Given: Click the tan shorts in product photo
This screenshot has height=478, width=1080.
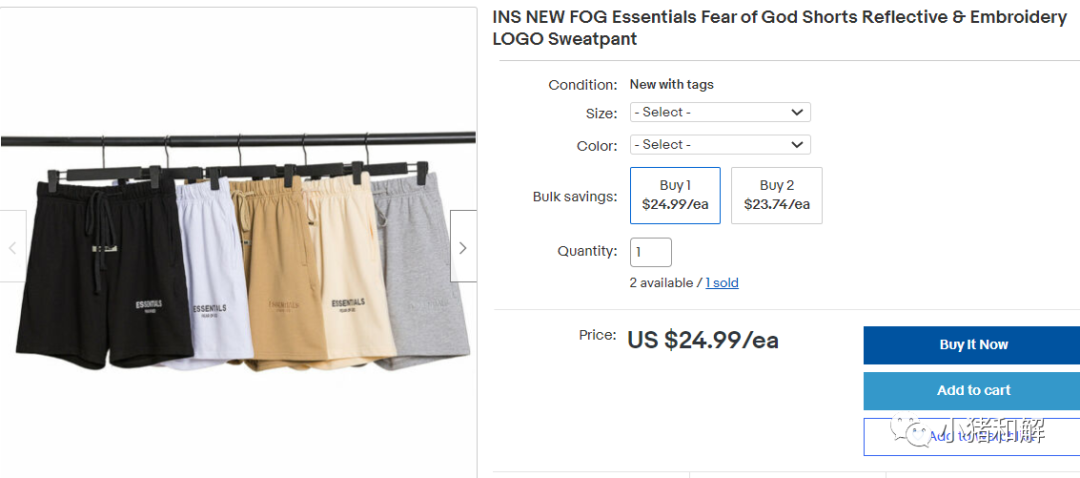Looking at the screenshot, I should tap(276, 276).
